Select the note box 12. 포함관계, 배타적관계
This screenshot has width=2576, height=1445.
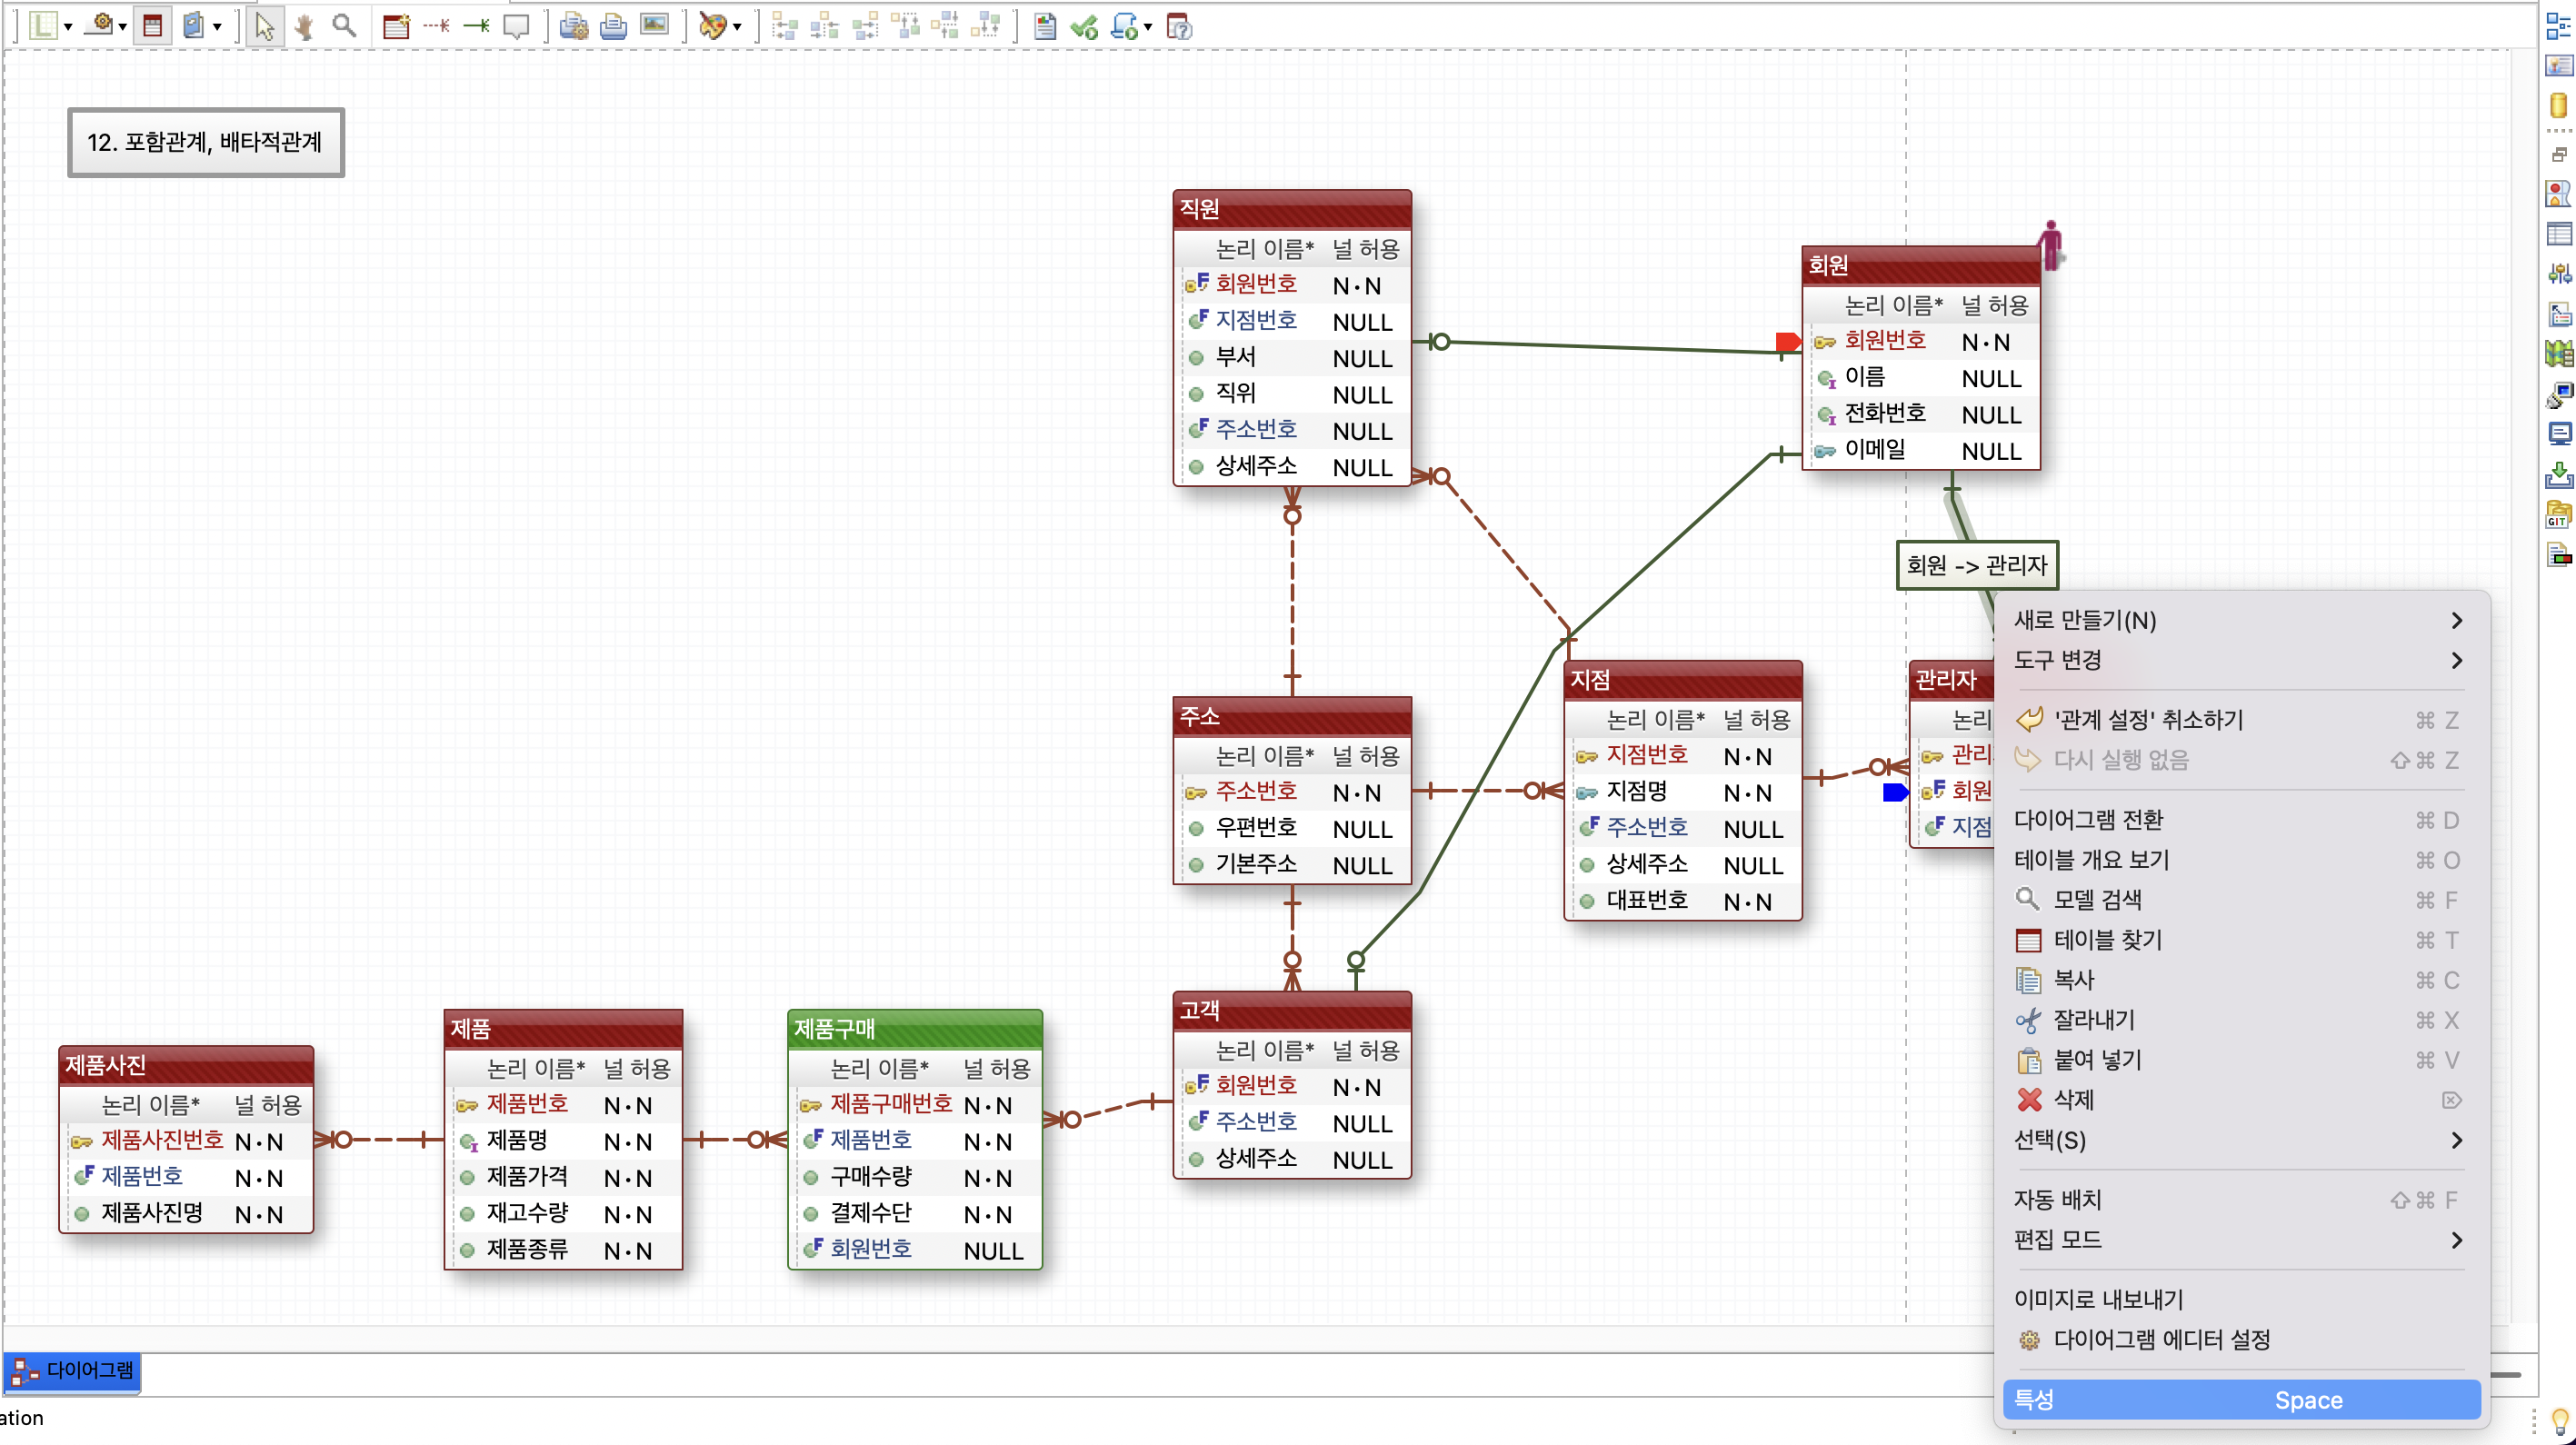[205, 142]
